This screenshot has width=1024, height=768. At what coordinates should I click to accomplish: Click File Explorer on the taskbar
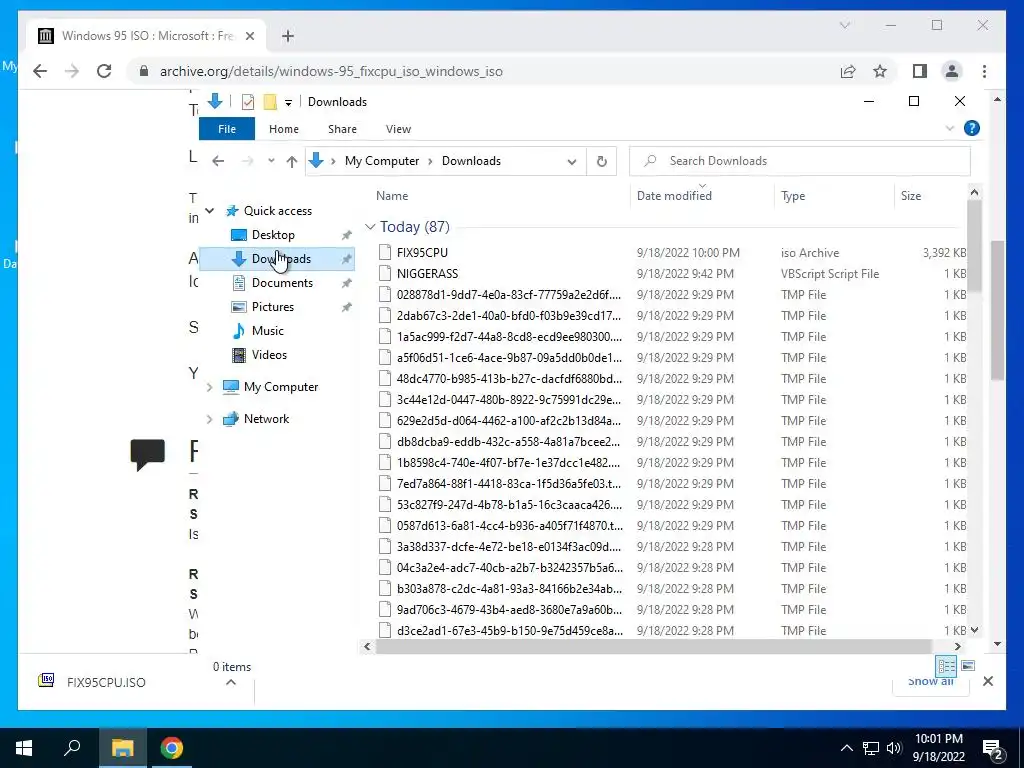tap(122, 748)
